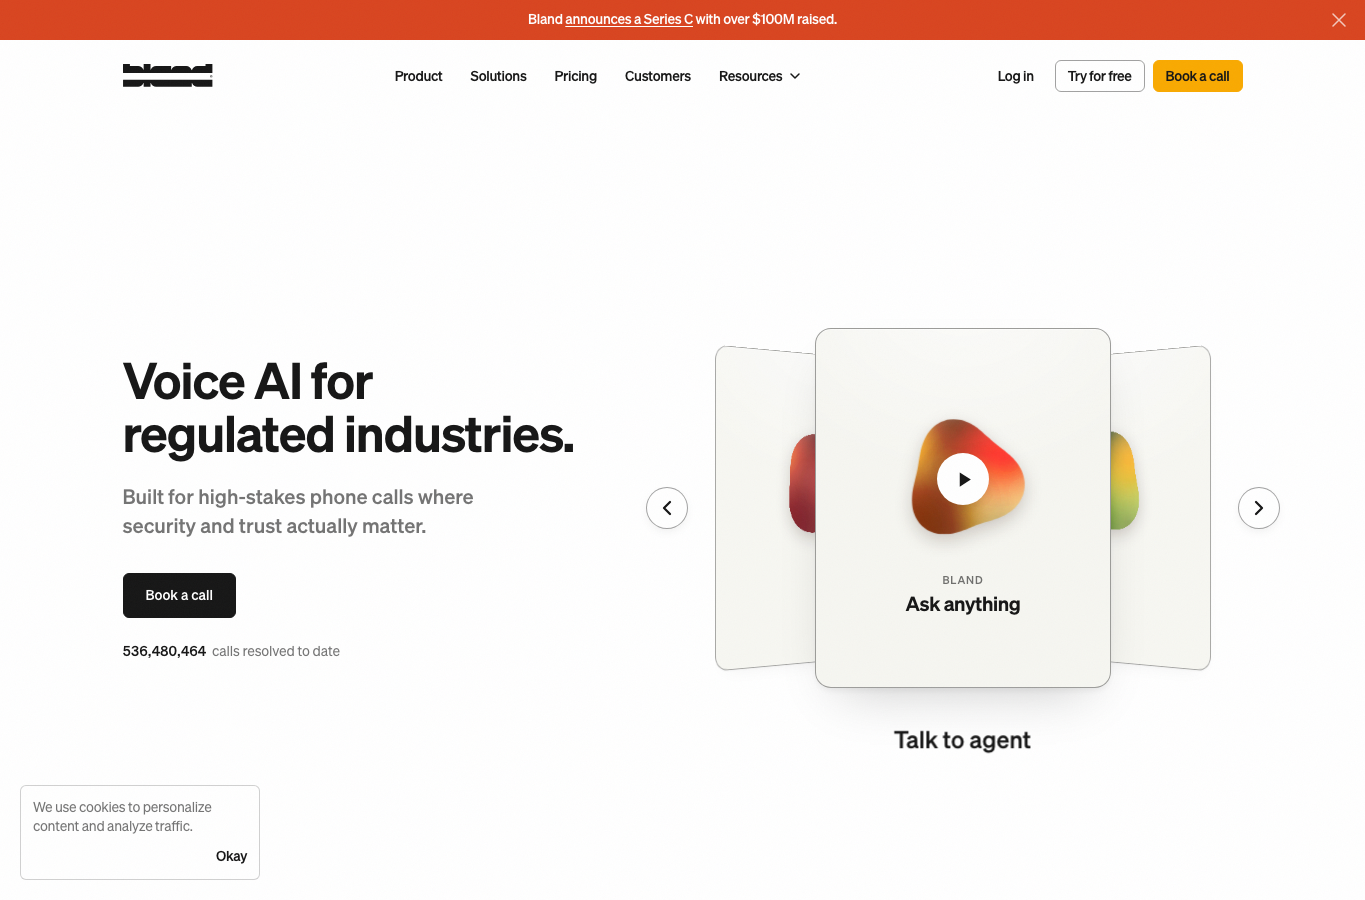Screen dimensions: 1365x900
Task: Open the announces a Series C link
Action: [629, 19]
